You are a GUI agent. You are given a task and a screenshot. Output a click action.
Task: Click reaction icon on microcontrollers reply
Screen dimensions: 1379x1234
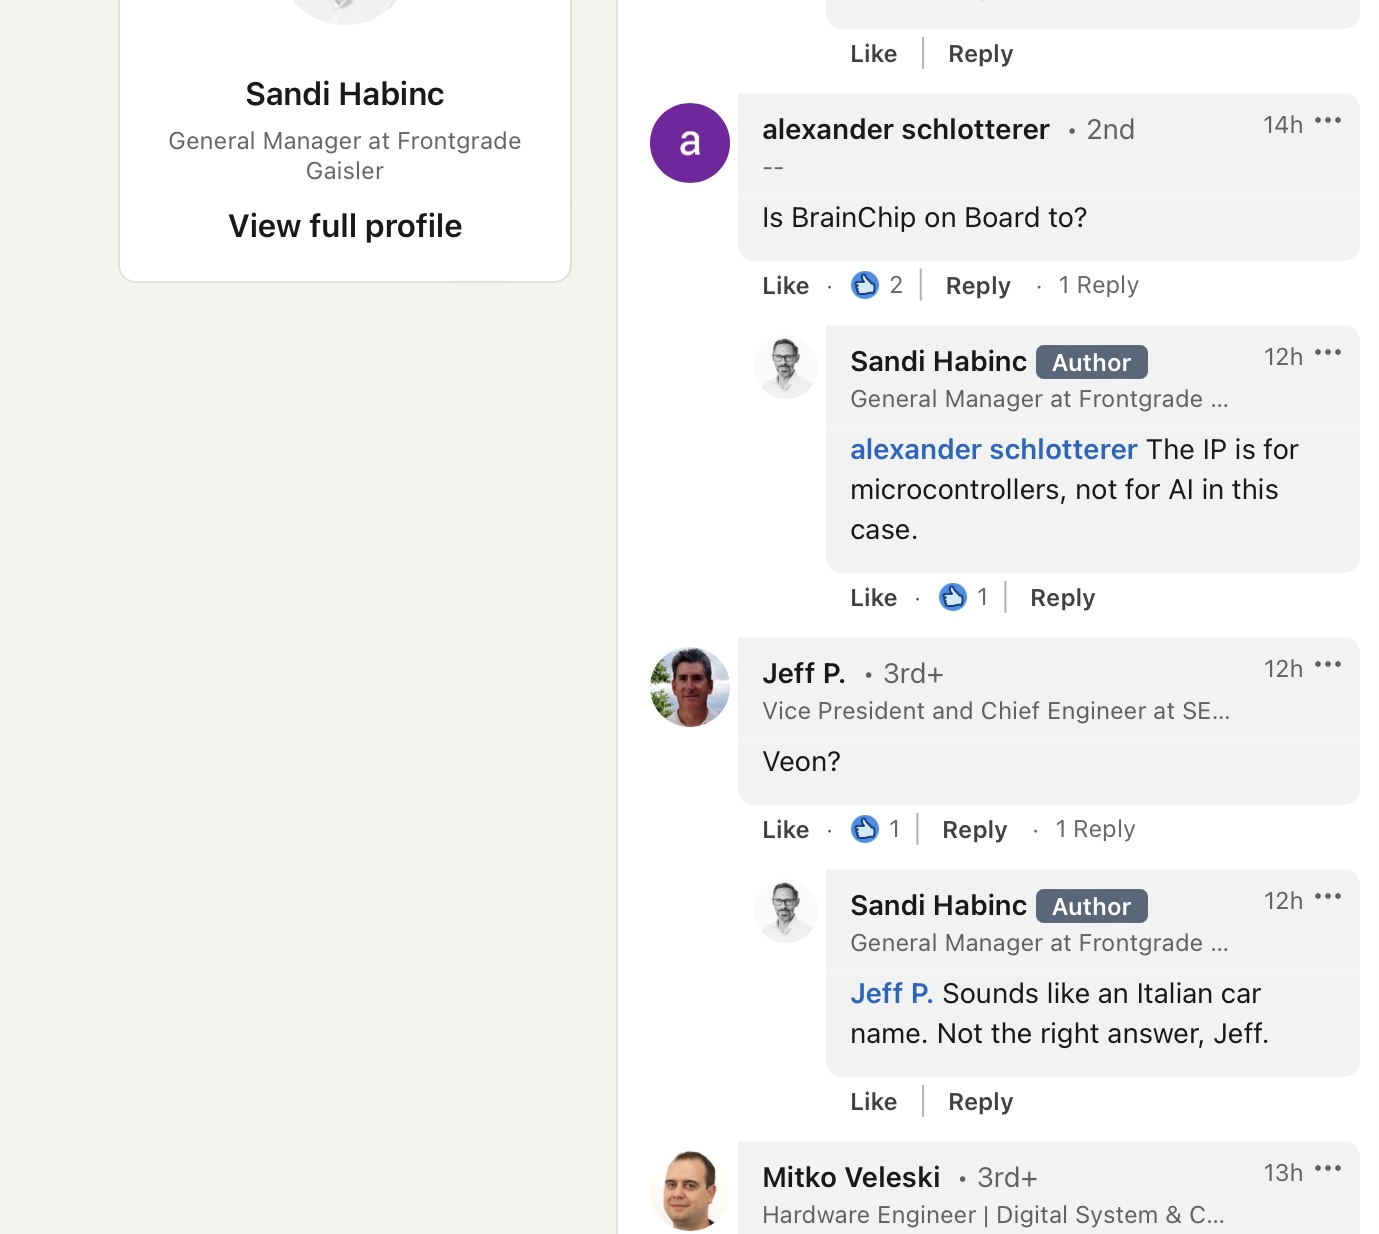coord(953,598)
